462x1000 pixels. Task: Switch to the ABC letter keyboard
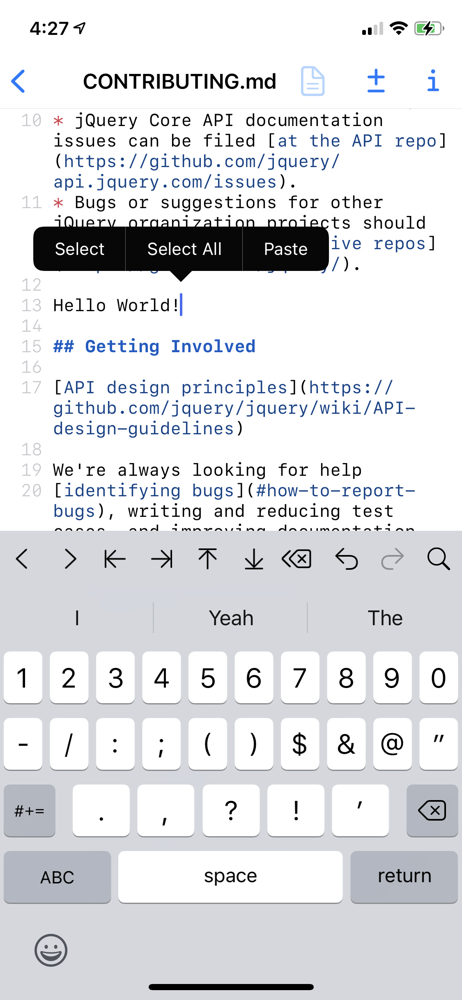[x=57, y=876]
